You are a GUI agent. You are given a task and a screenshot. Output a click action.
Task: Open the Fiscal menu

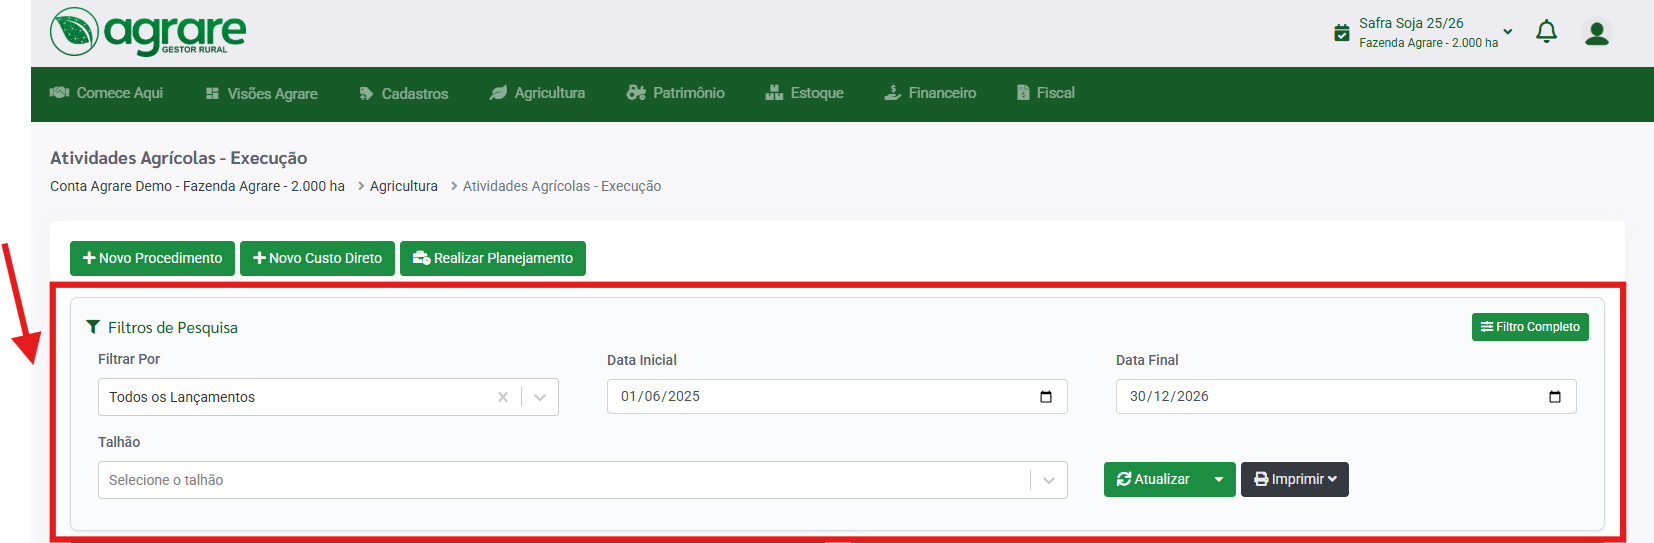tap(1046, 93)
